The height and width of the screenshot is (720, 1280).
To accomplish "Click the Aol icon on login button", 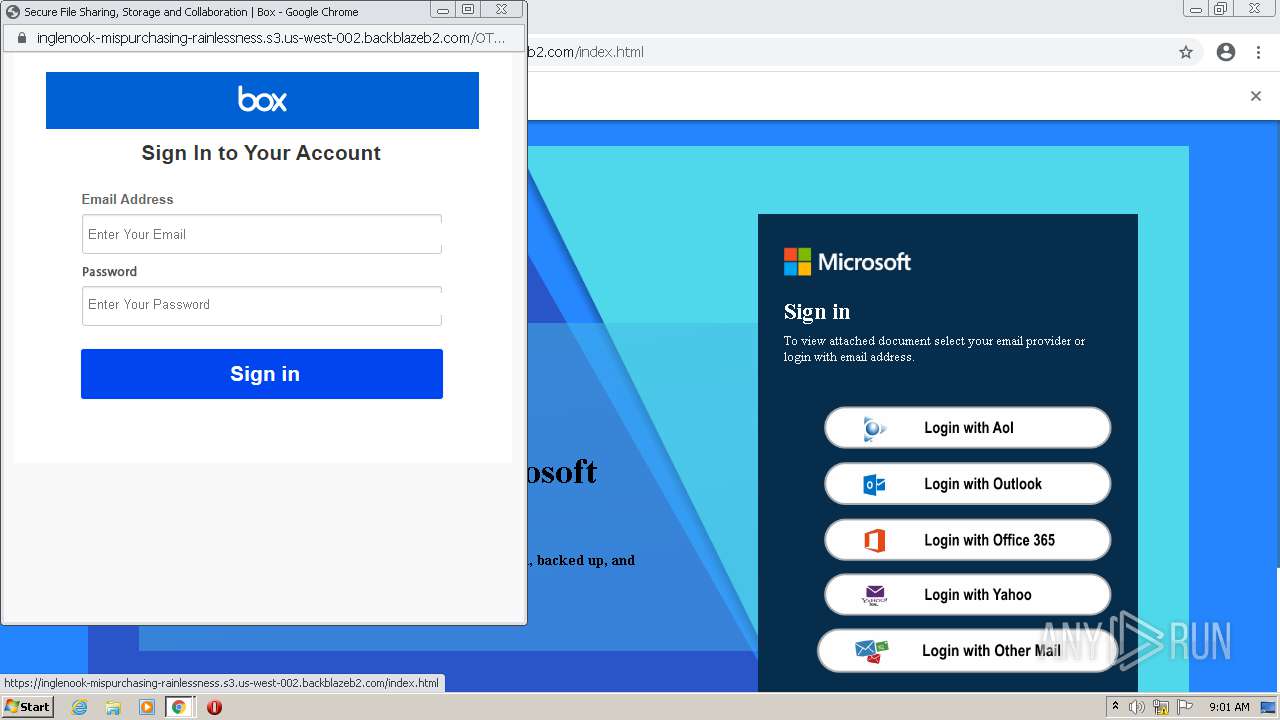I will click(874, 429).
